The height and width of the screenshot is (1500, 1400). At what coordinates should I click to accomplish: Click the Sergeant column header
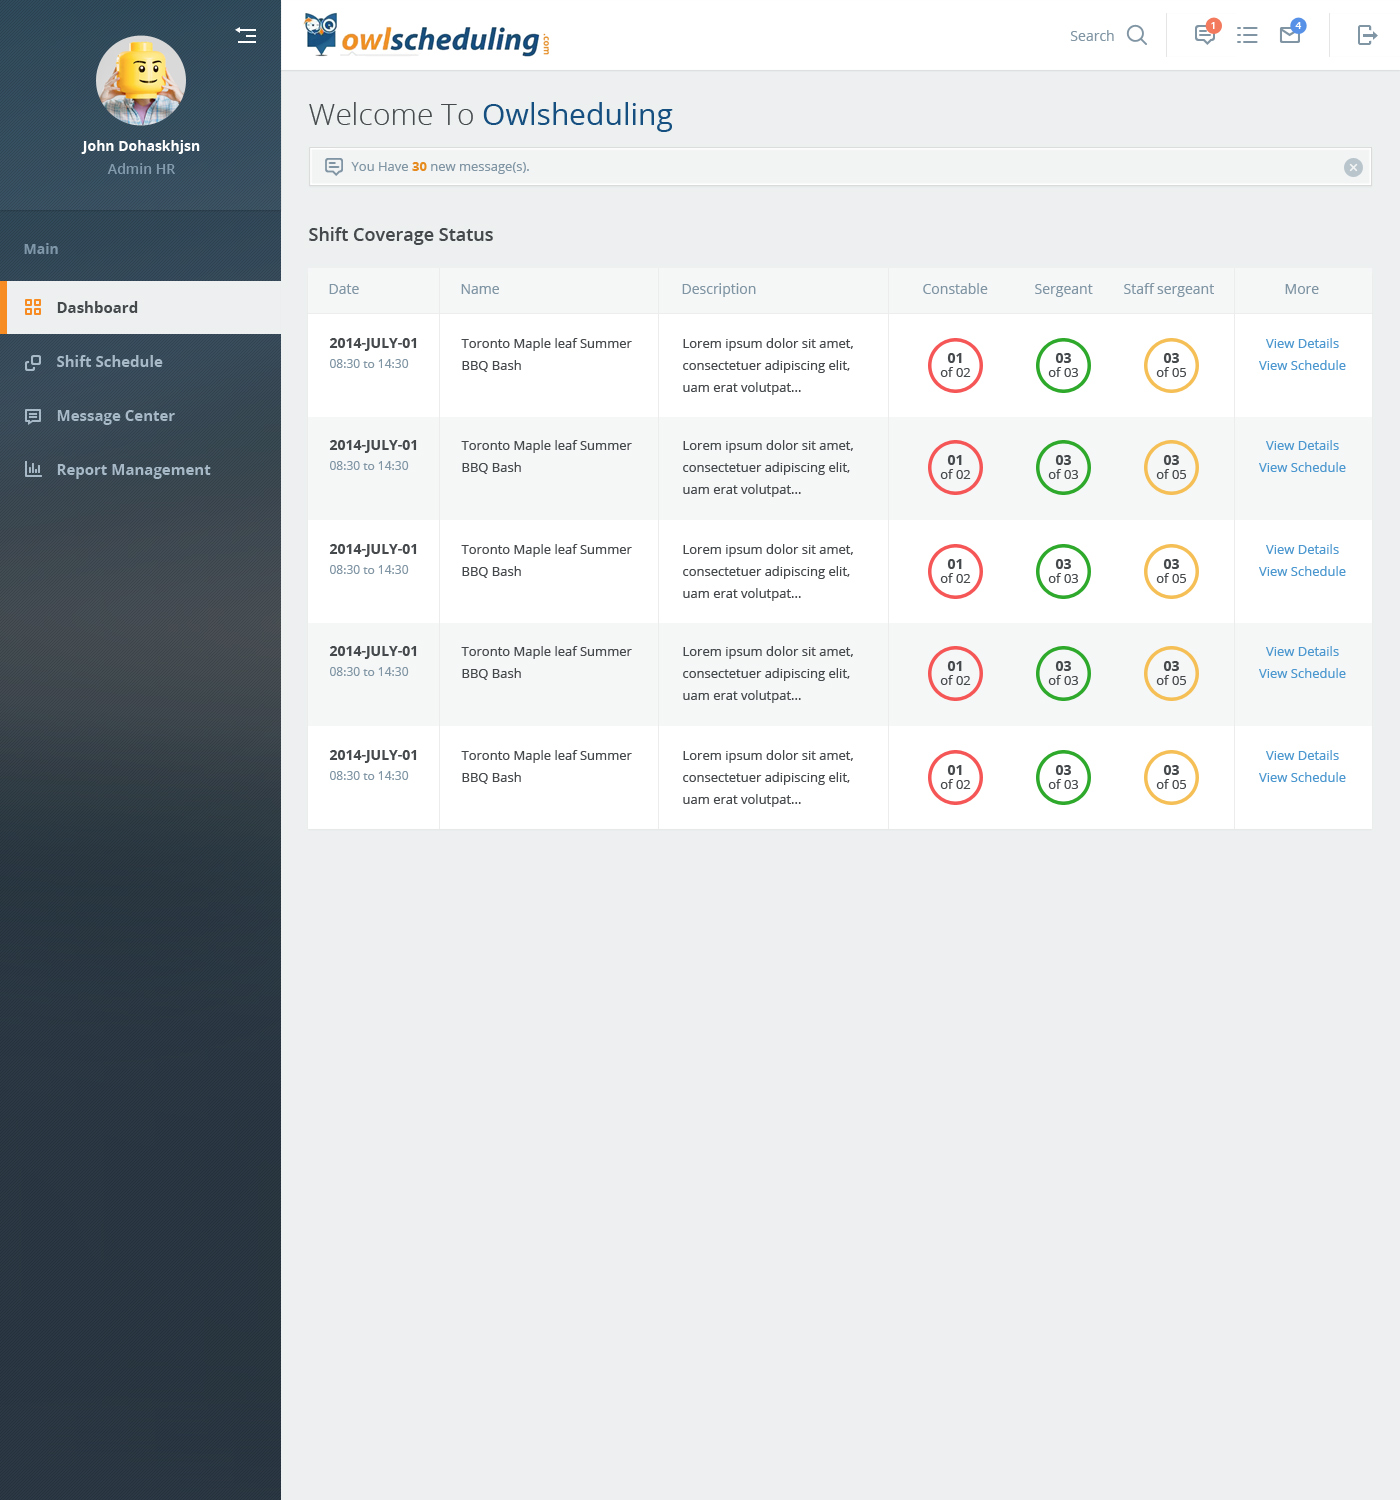click(x=1063, y=289)
